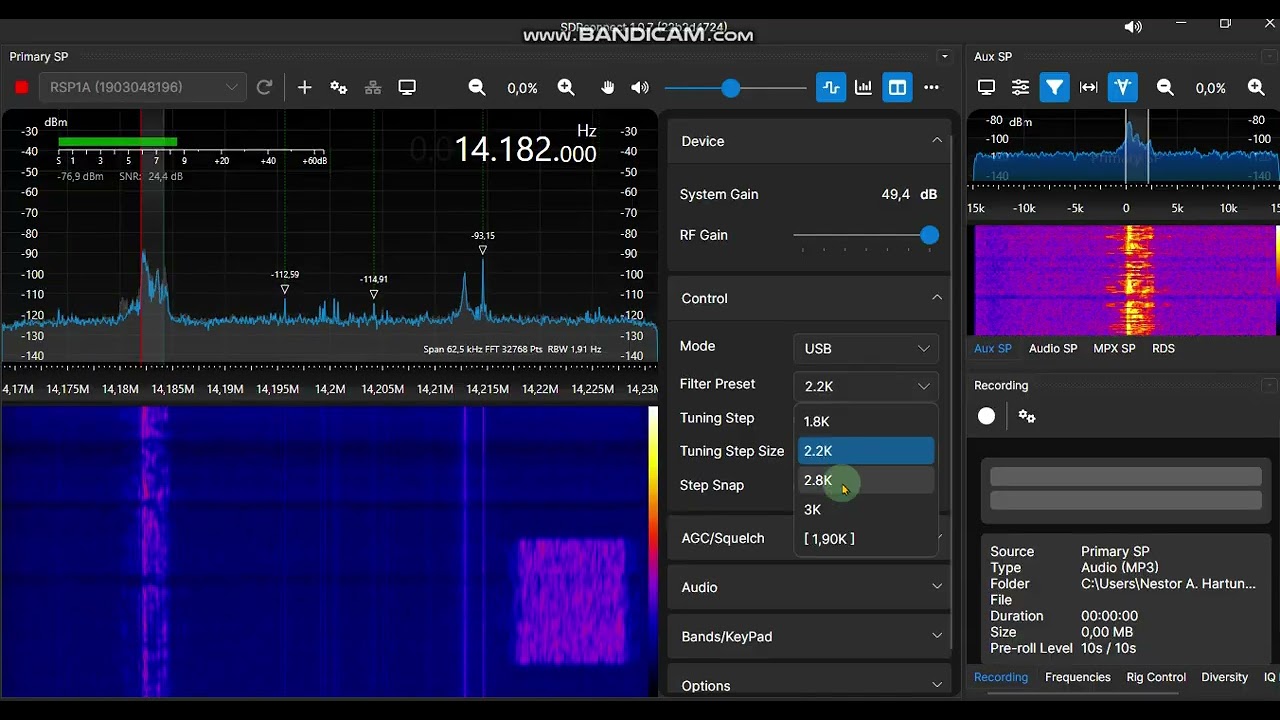Open device settings gears icon

339,88
